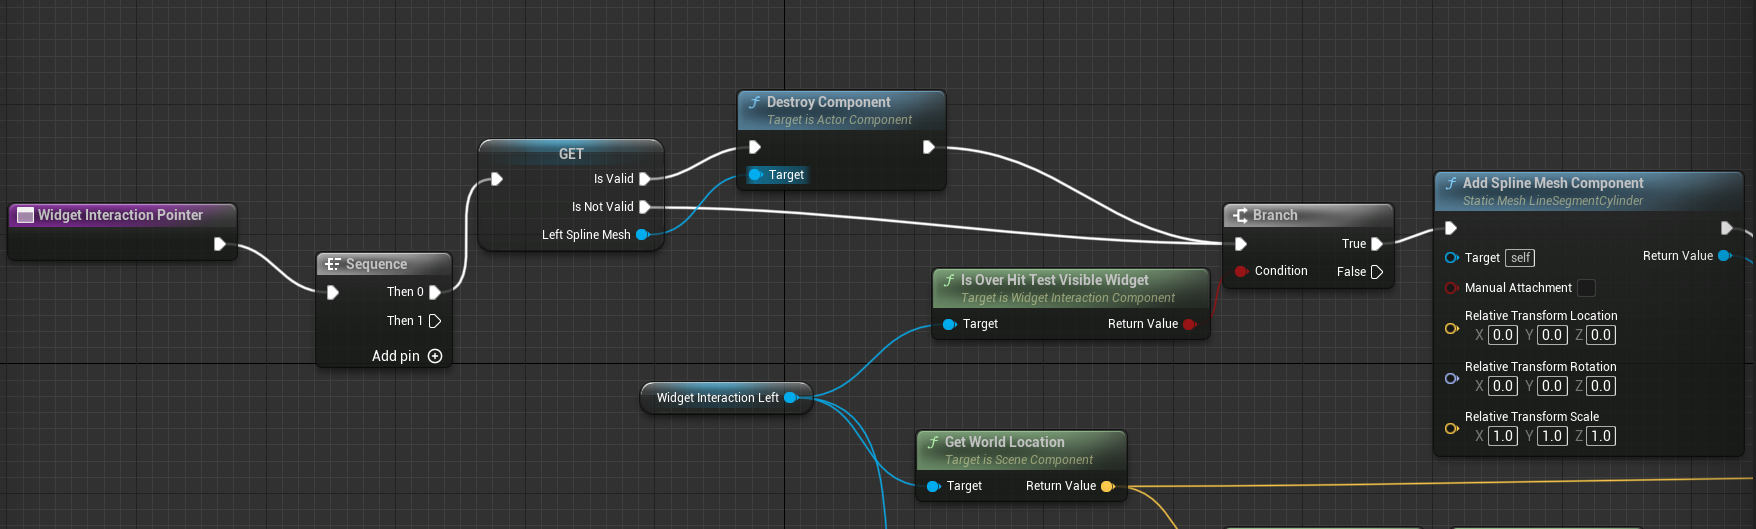This screenshot has height=529, width=1756.
Task: Select the GET node header
Action: tap(571, 153)
